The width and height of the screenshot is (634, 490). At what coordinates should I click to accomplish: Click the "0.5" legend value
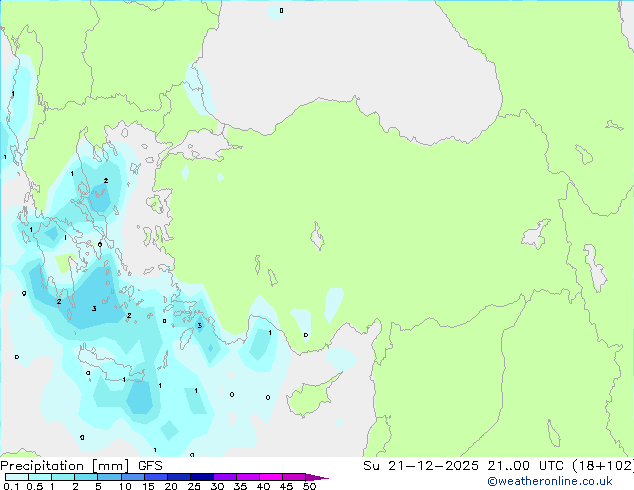click(x=35, y=486)
